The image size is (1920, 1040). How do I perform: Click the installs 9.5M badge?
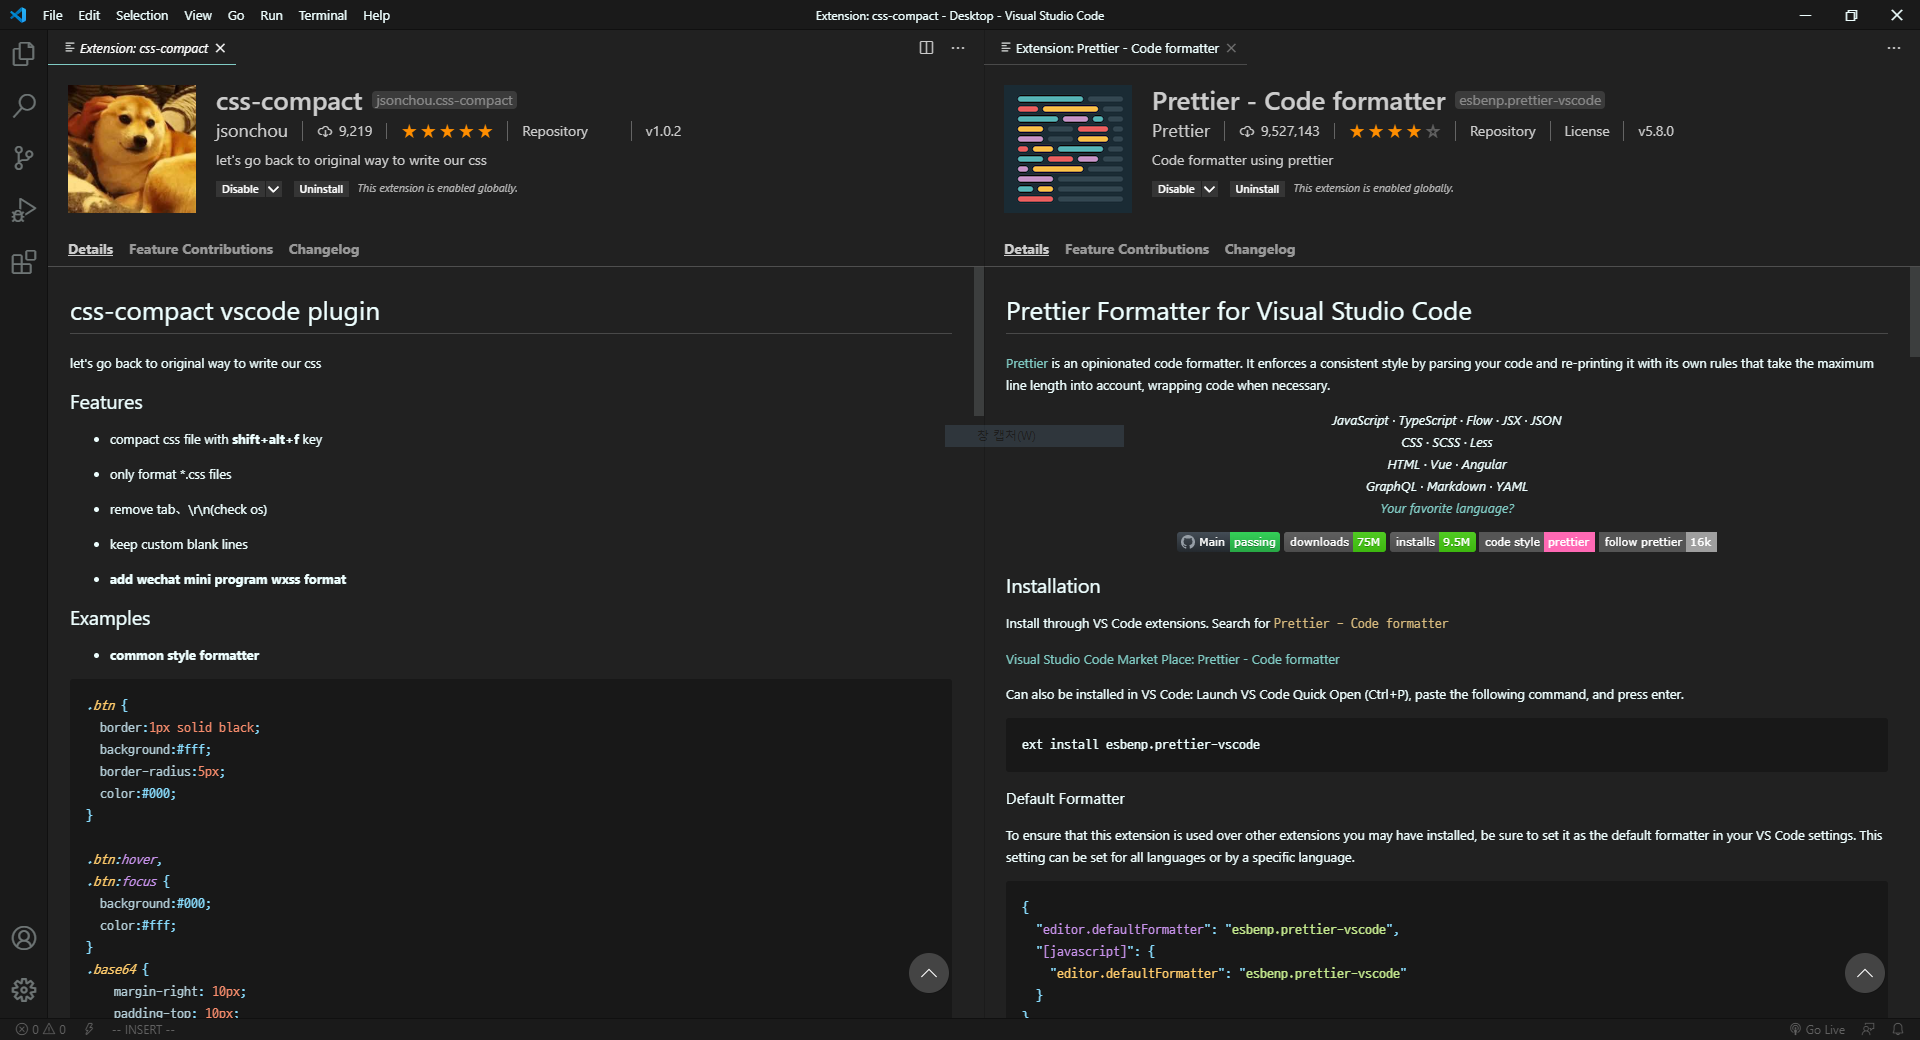coord(1433,542)
